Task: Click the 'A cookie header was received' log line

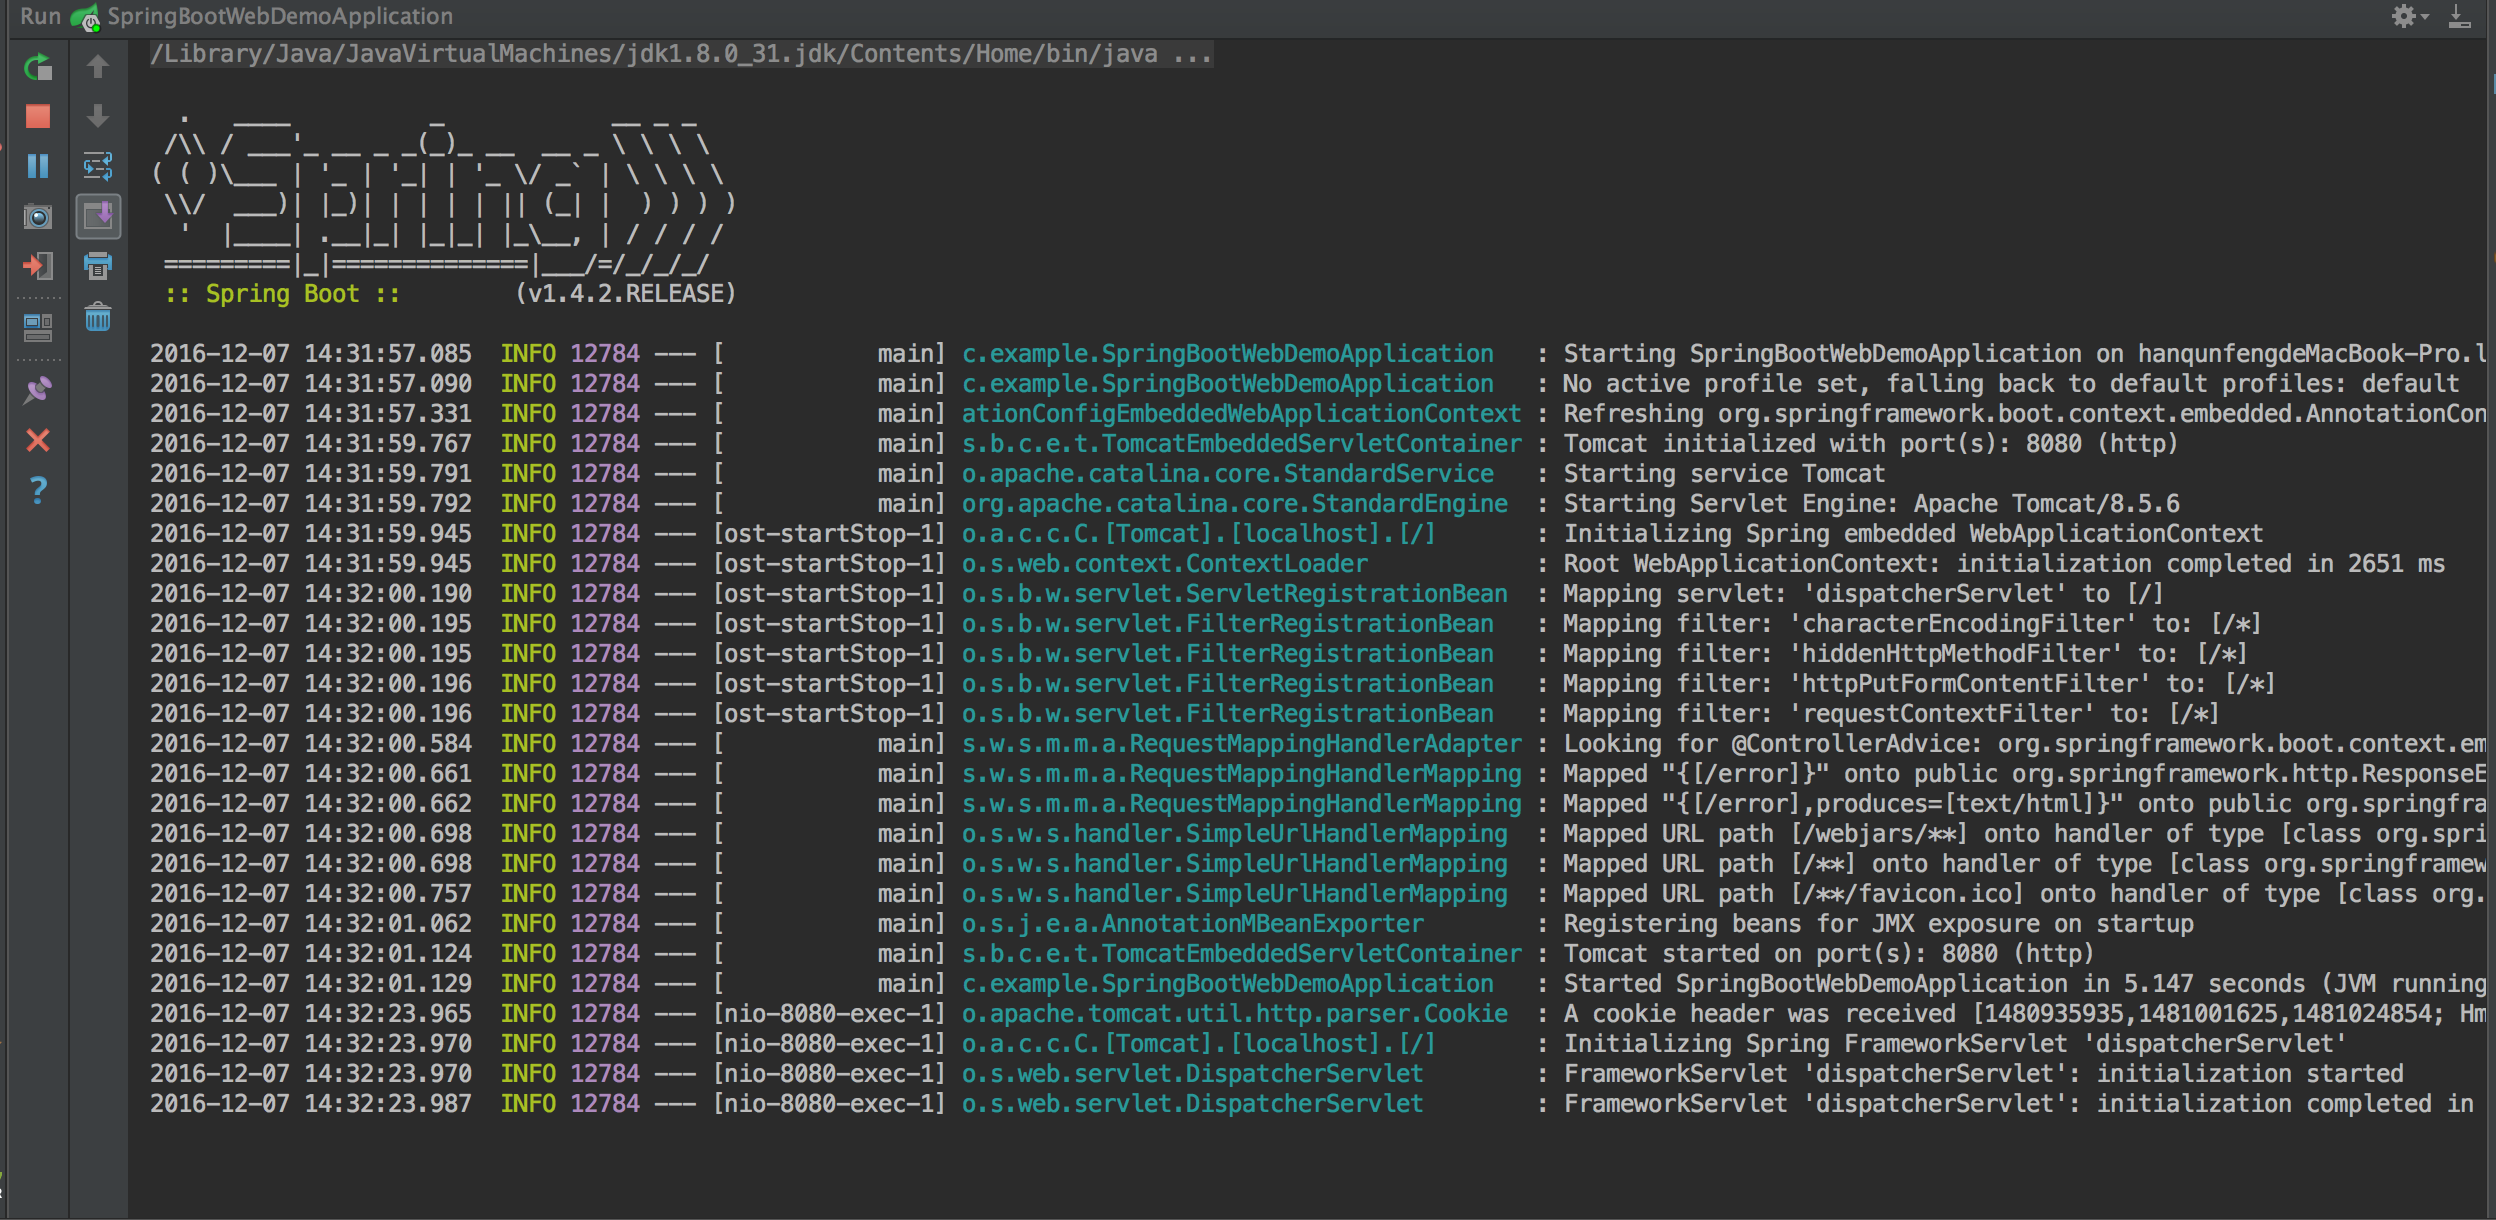Action: (2024, 1014)
